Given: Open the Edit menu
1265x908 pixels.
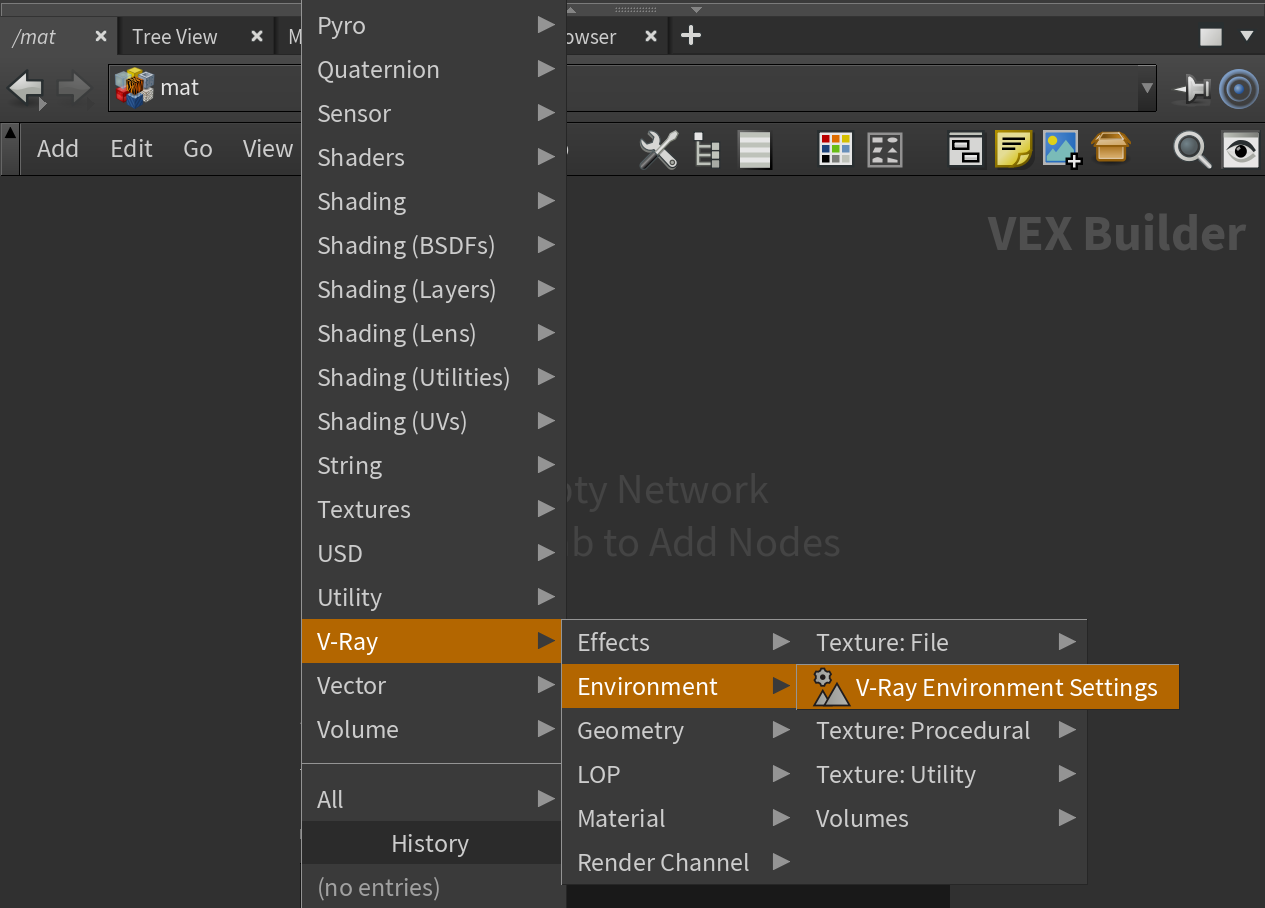Looking at the screenshot, I should [132, 149].
